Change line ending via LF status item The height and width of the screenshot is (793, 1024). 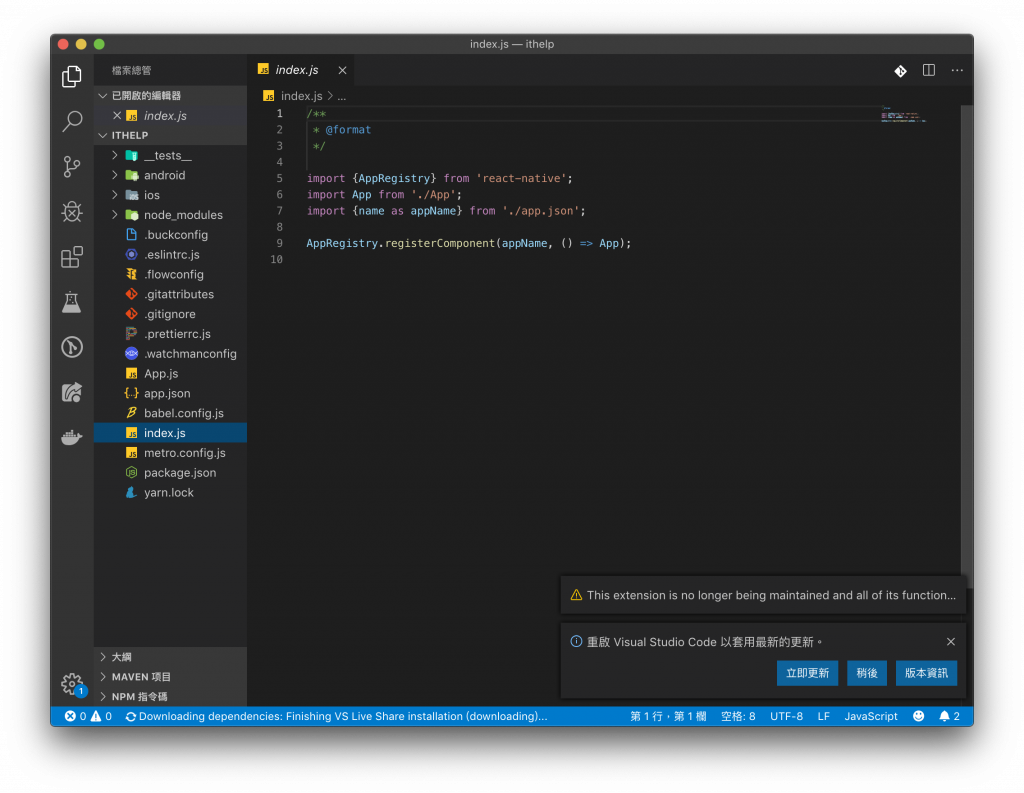point(824,717)
